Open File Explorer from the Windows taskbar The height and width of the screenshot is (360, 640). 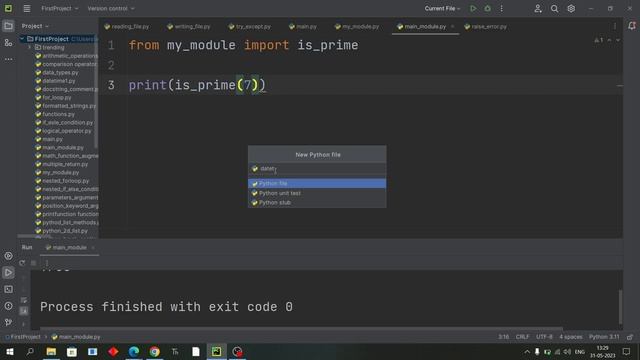click(51, 351)
